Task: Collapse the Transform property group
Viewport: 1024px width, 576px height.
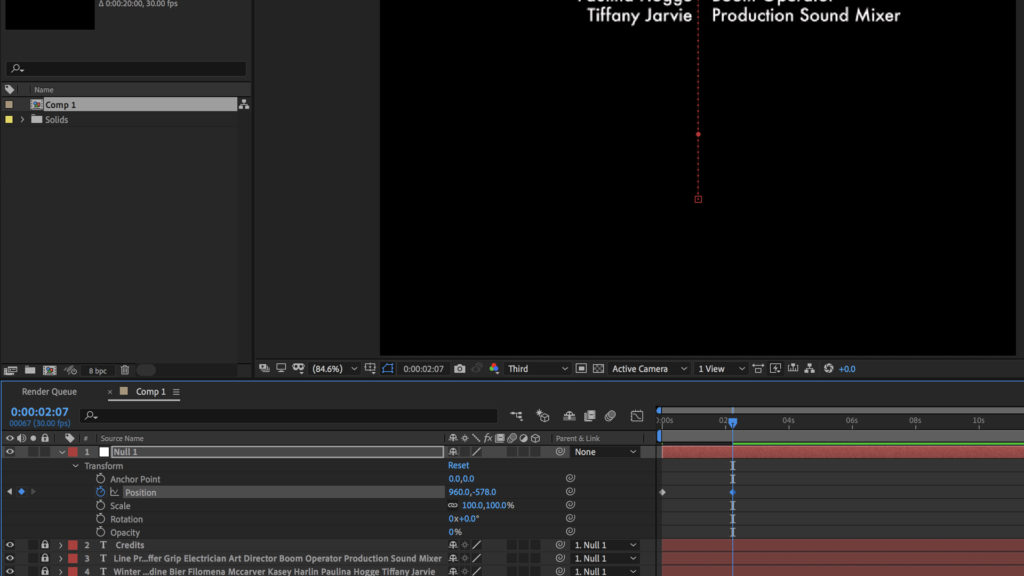Action: click(x=75, y=466)
